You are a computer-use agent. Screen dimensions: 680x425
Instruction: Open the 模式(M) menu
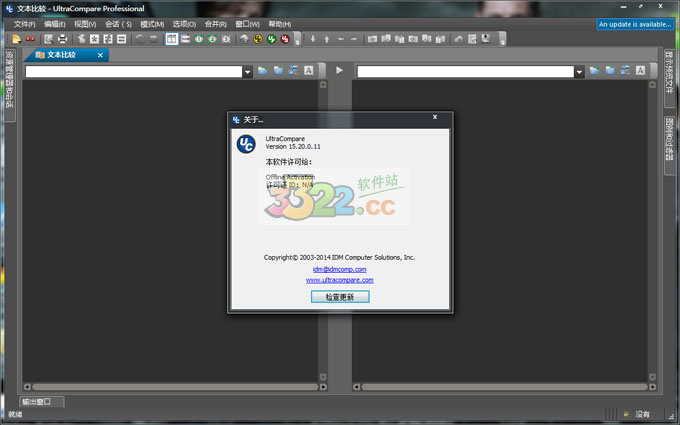point(152,24)
